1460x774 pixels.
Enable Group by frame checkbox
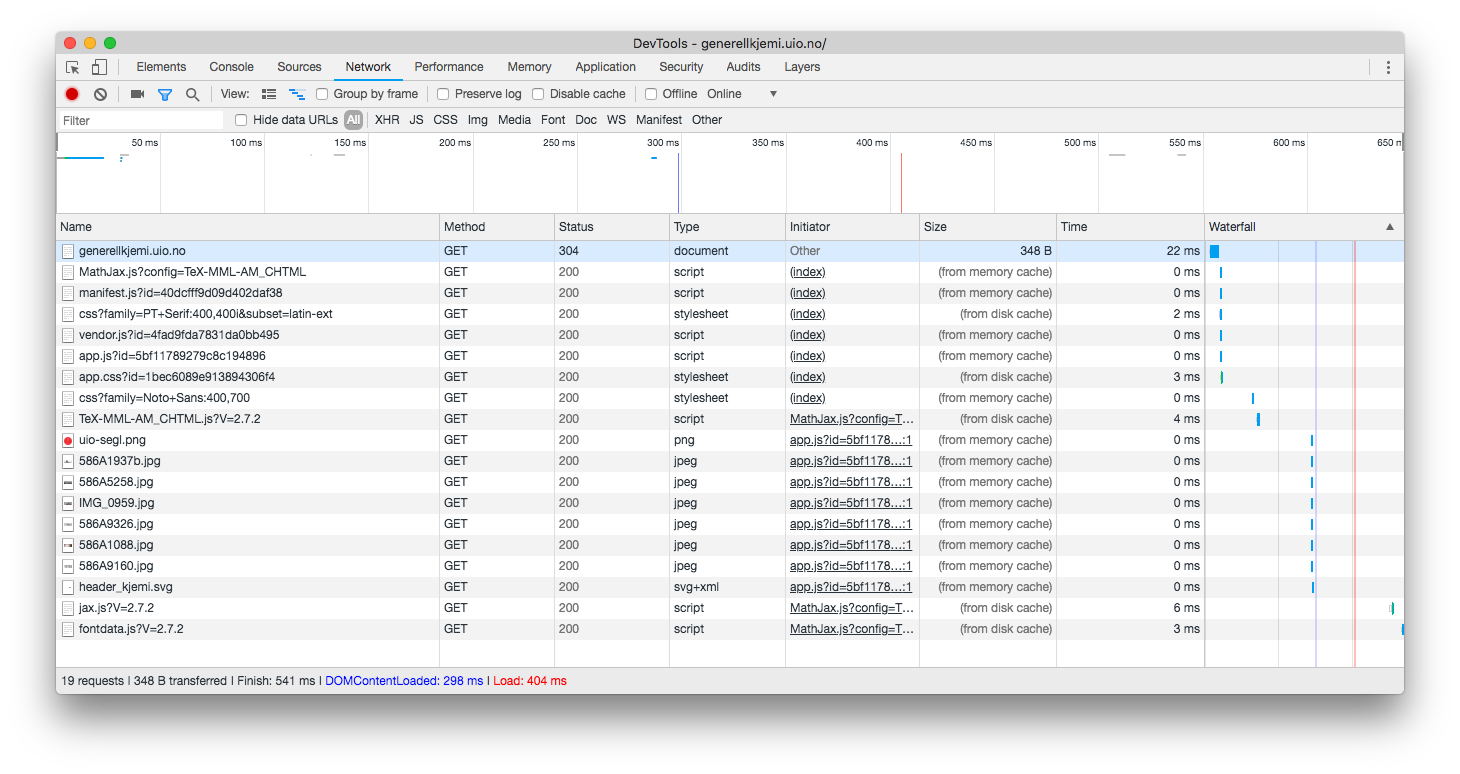point(322,94)
